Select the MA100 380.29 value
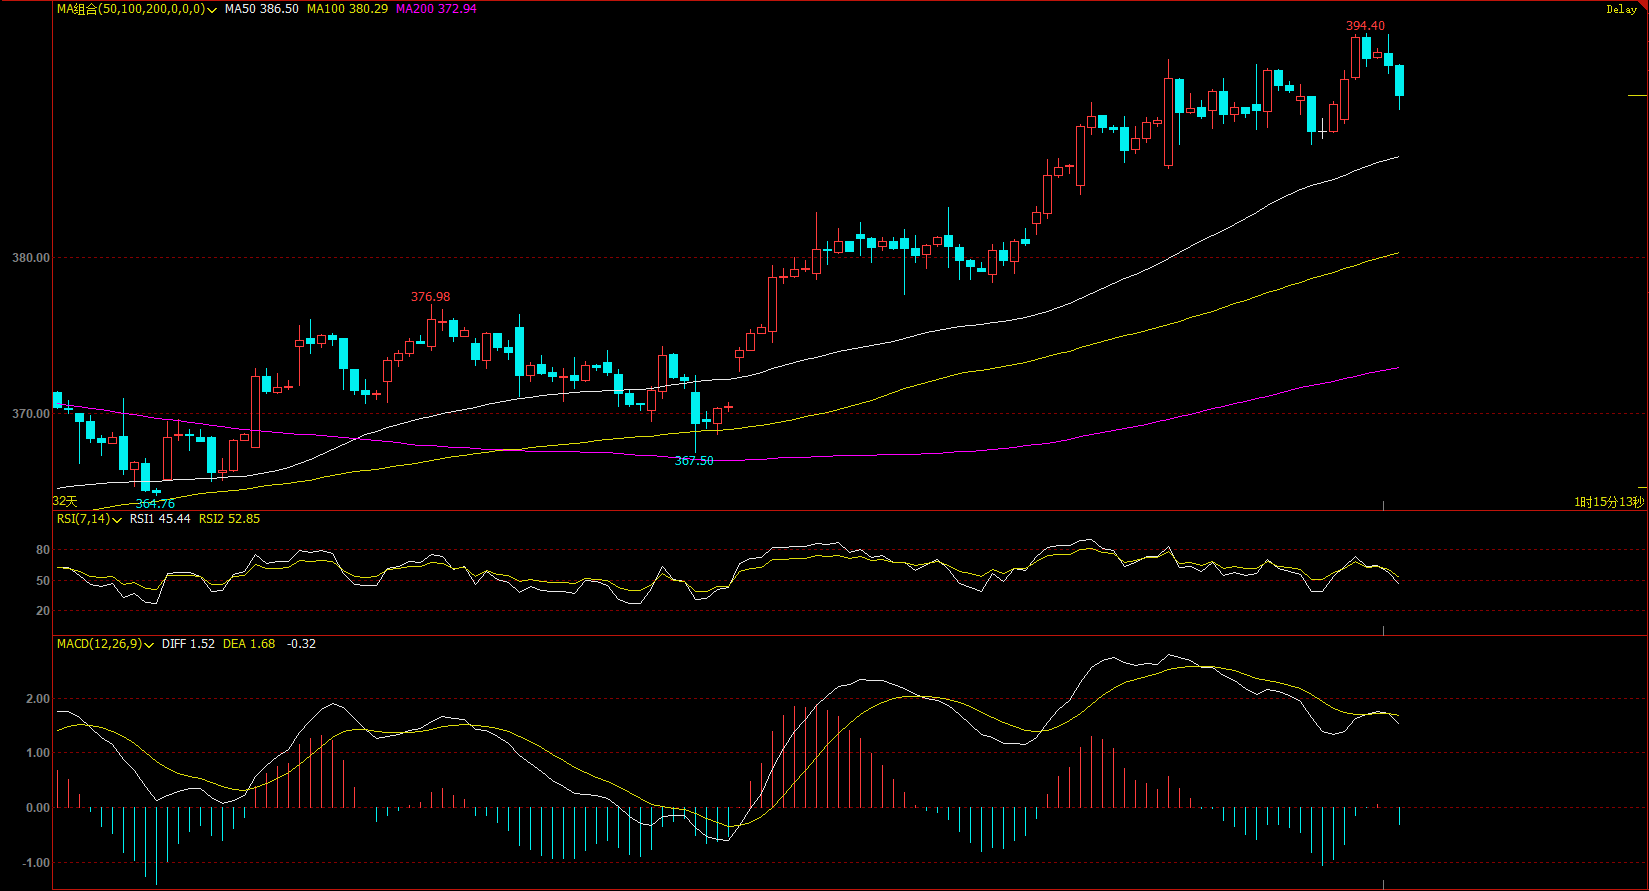This screenshot has height=891, width=1649. click(x=347, y=9)
